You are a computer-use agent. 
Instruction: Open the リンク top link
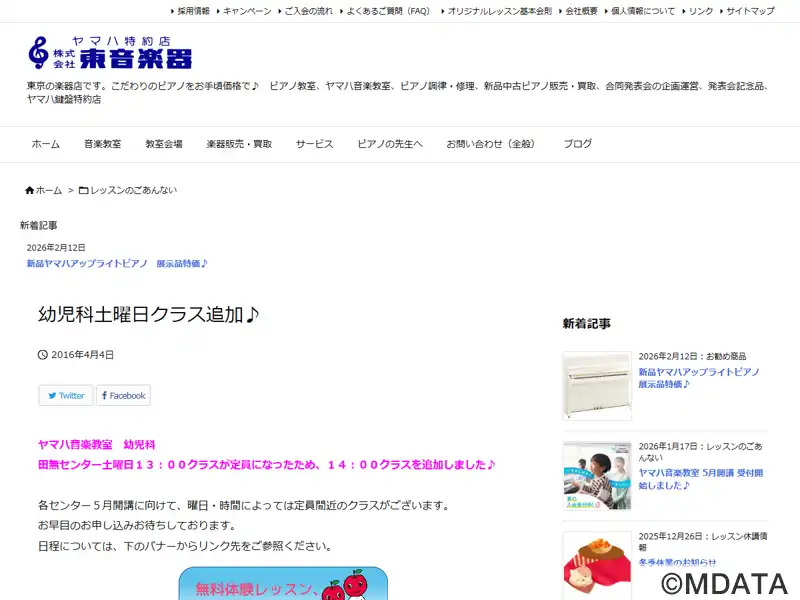click(701, 11)
